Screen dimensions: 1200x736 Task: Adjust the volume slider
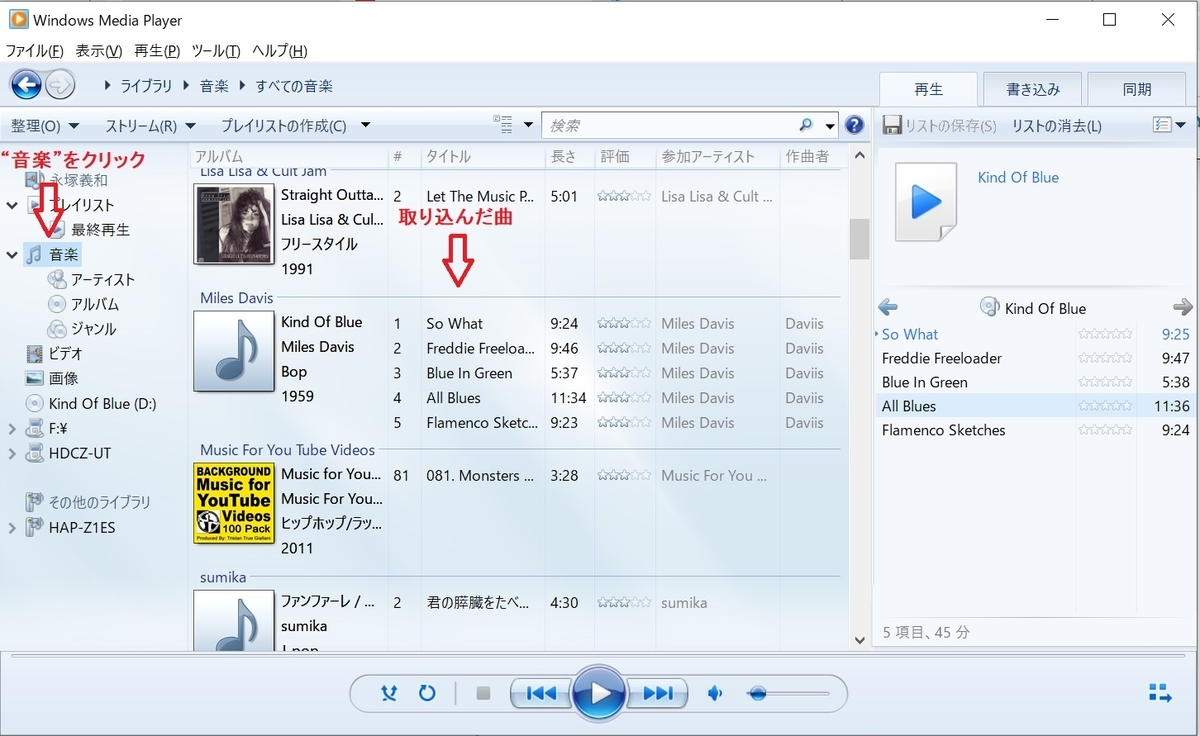click(788, 693)
